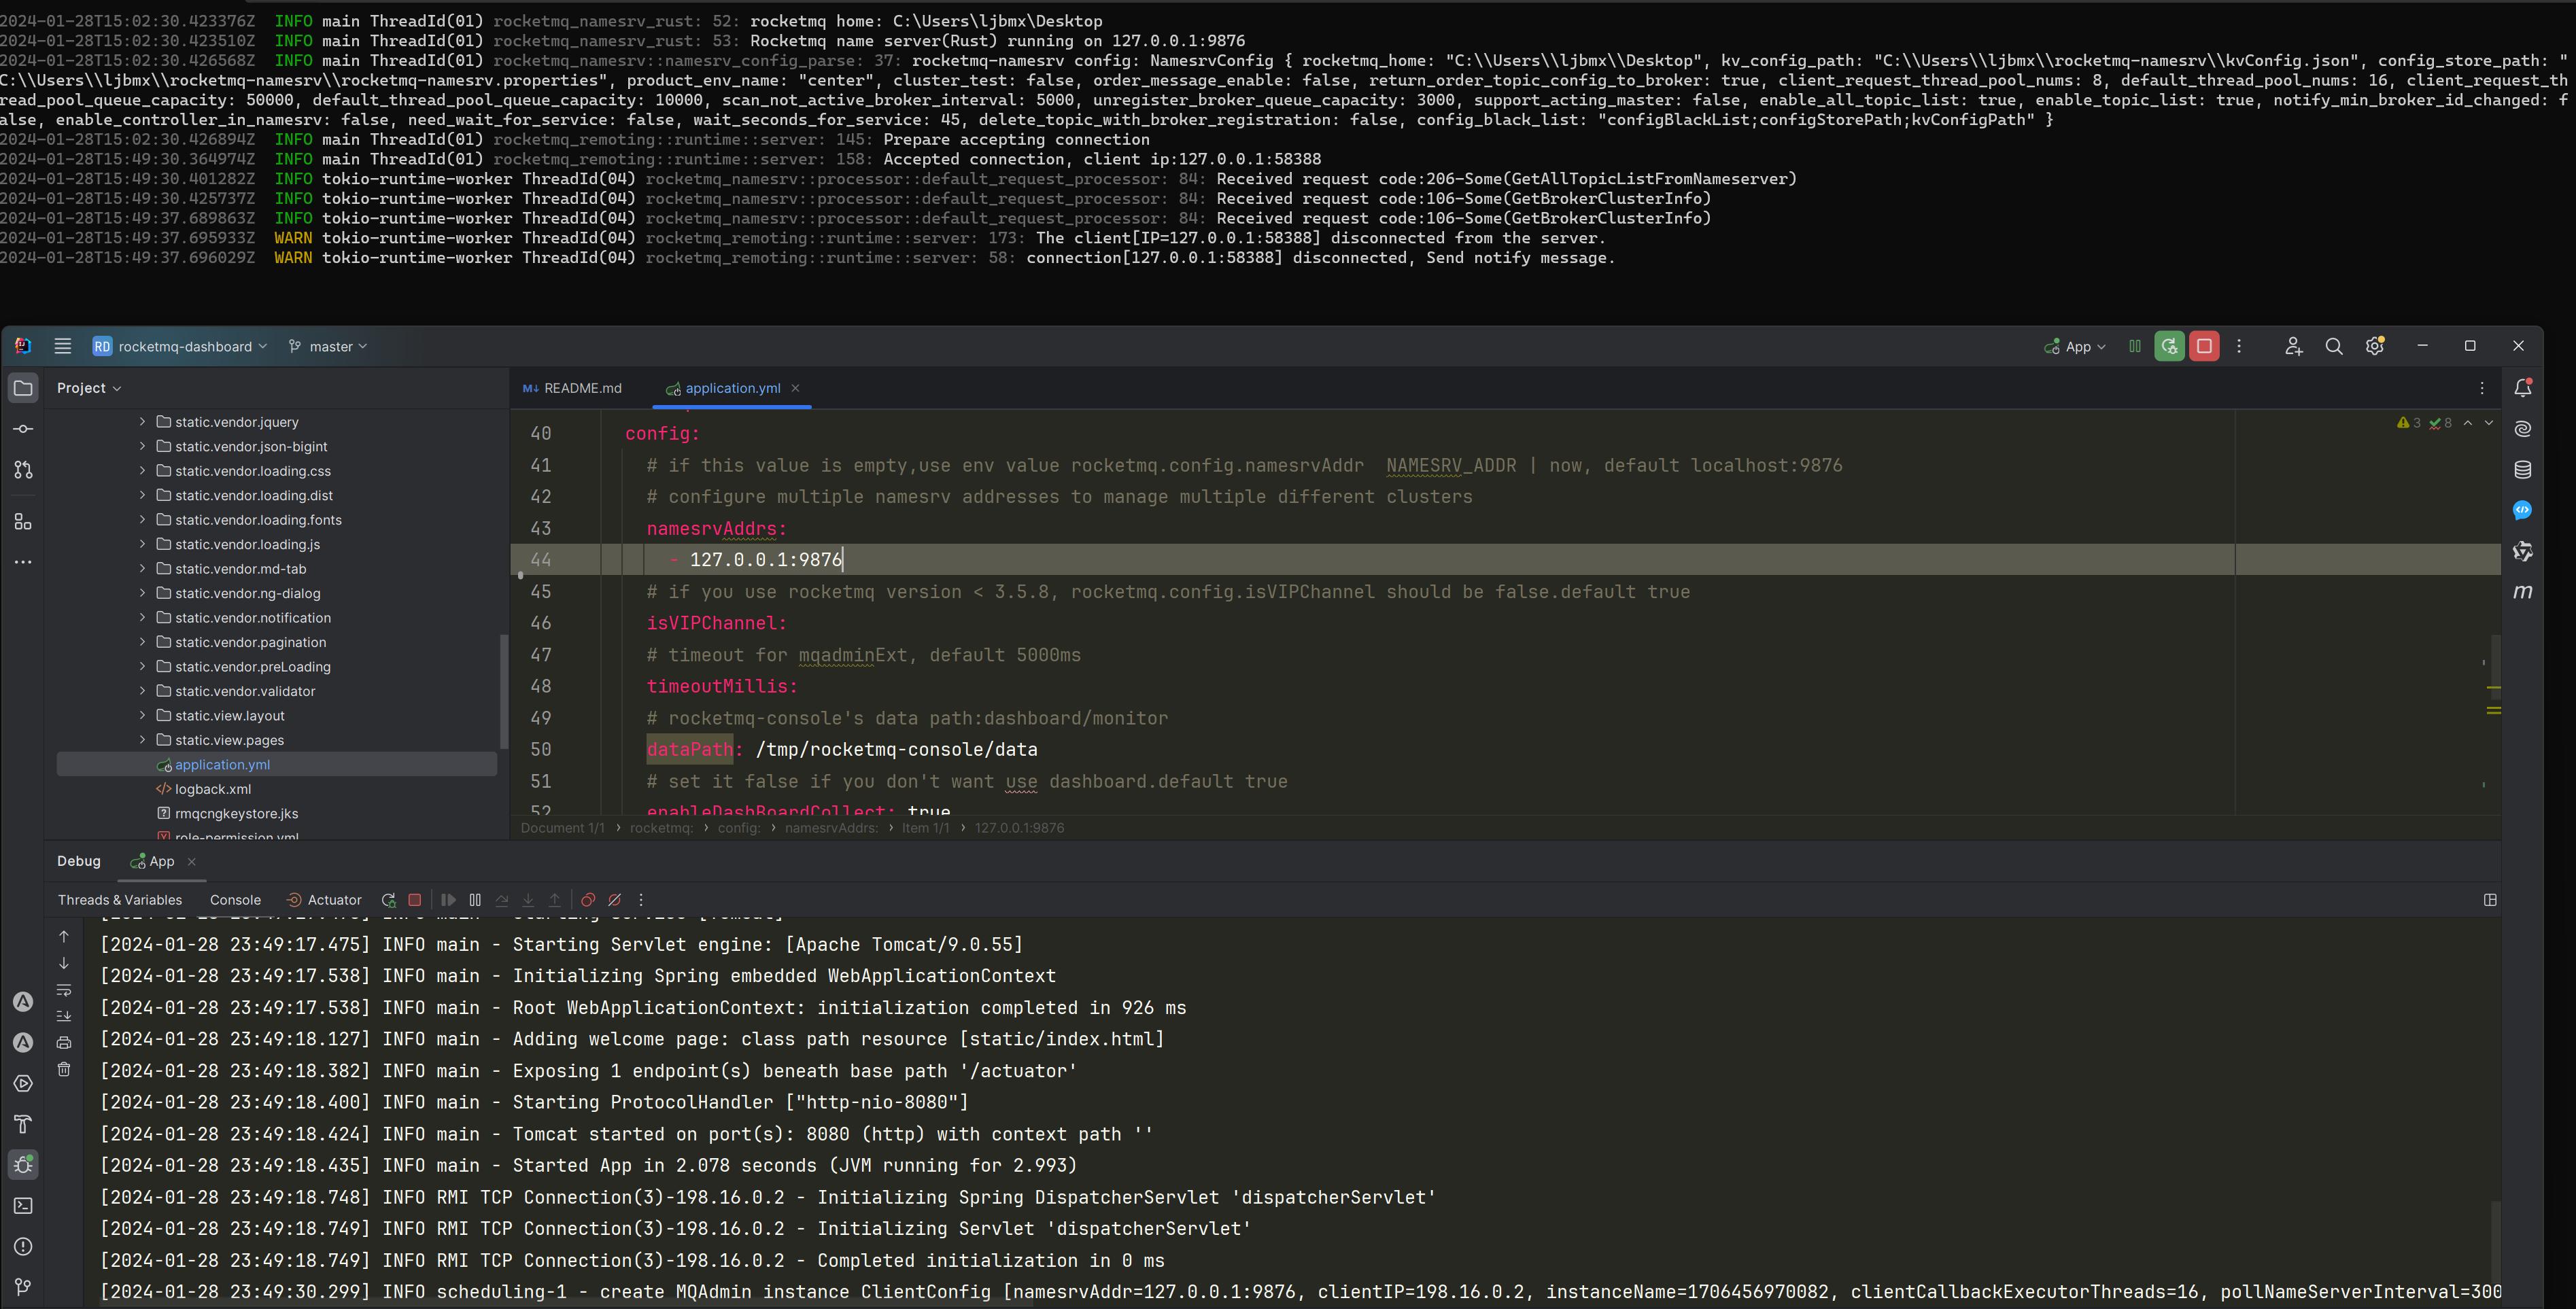Open the Commit tool window icon
Image resolution: width=2576 pixels, height=1309 pixels.
(x=23, y=429)
